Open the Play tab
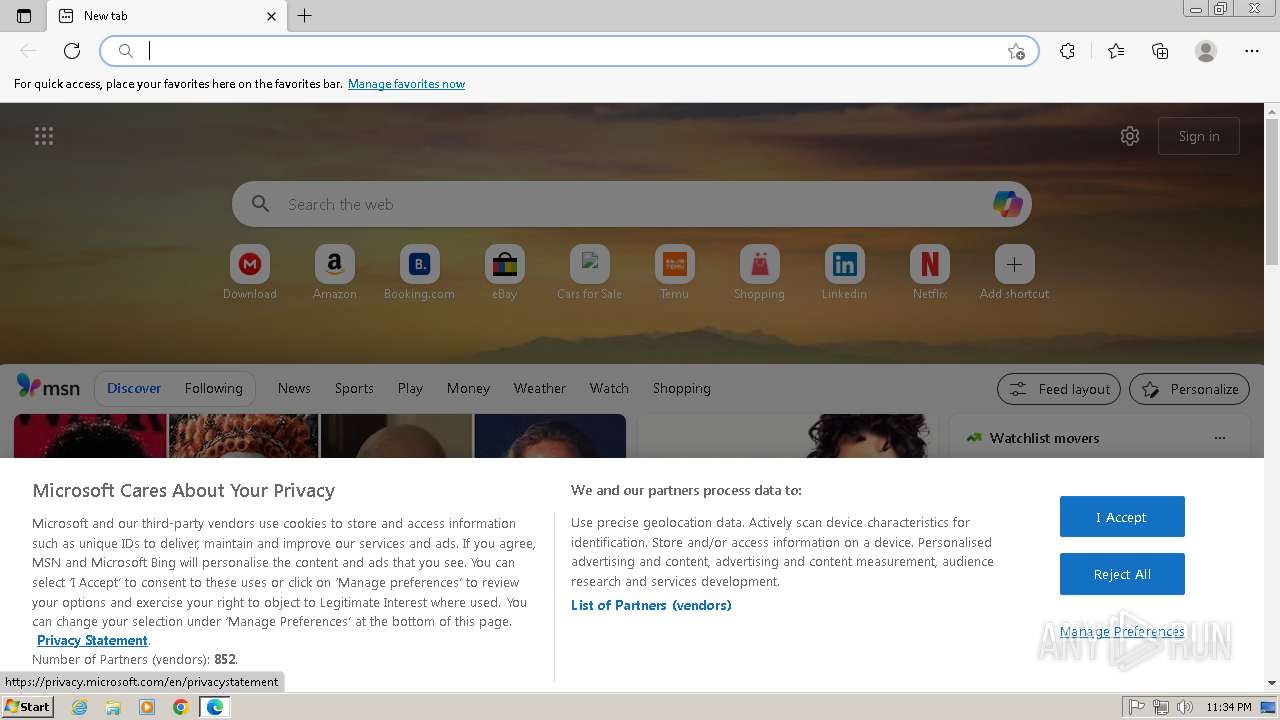The width and height of the screenshot is (1280, 720). (x=410, y=388)
